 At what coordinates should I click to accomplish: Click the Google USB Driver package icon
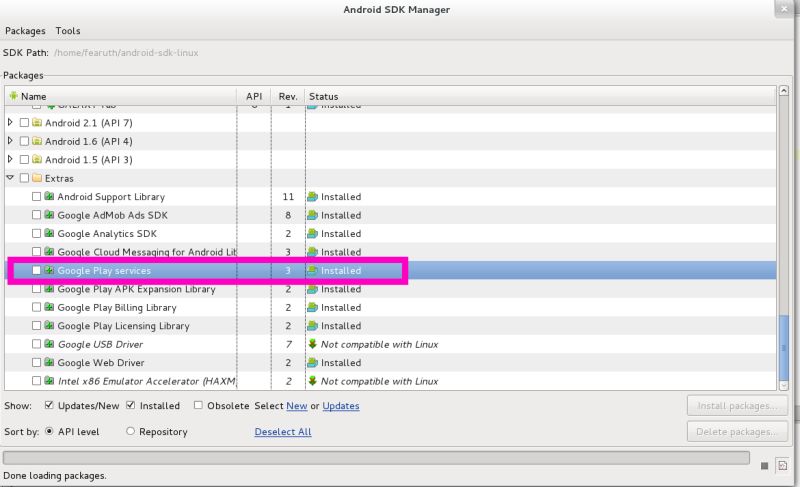[x=49, y=344]
